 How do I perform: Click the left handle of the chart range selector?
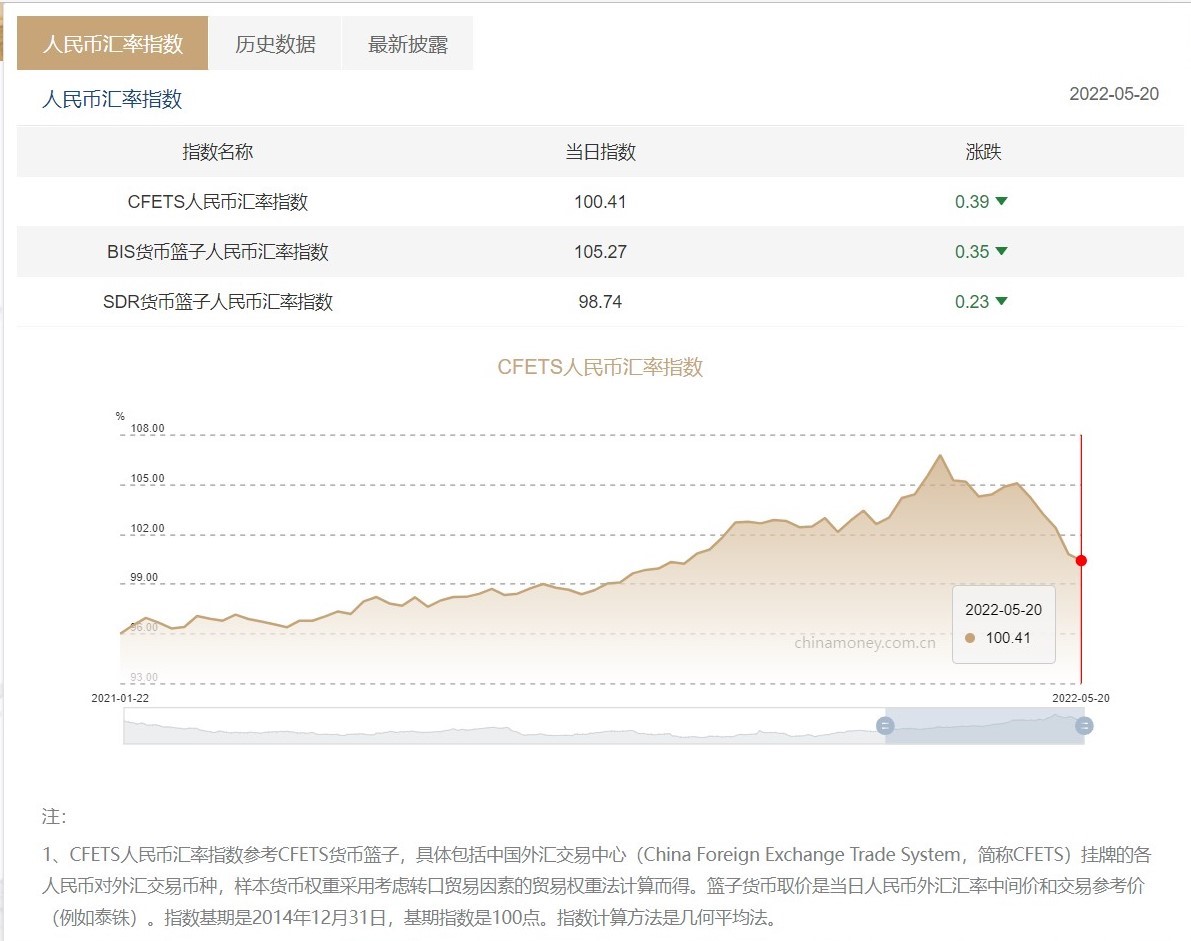click(885, 726)
